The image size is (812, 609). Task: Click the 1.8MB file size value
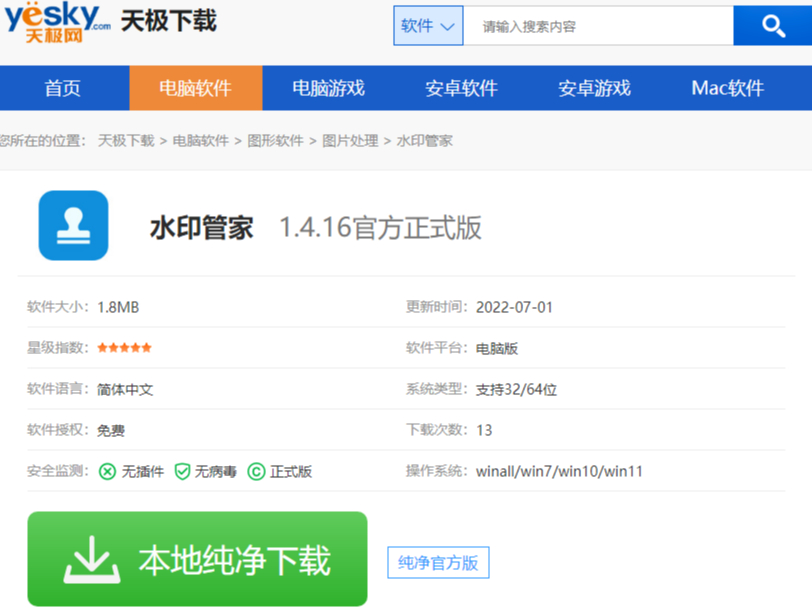(118, 307)
